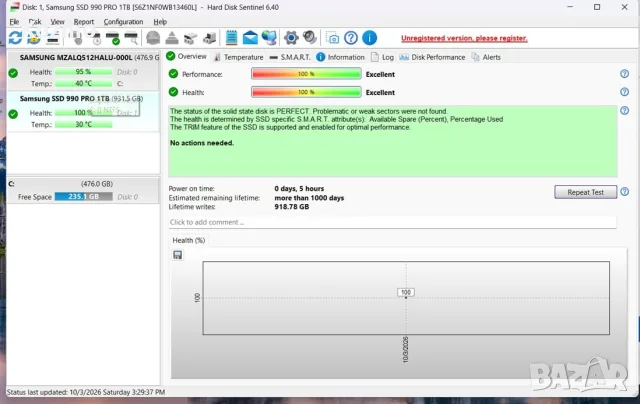Switch to the Alerts tab
640x404 pixels.
pos(486,57)
